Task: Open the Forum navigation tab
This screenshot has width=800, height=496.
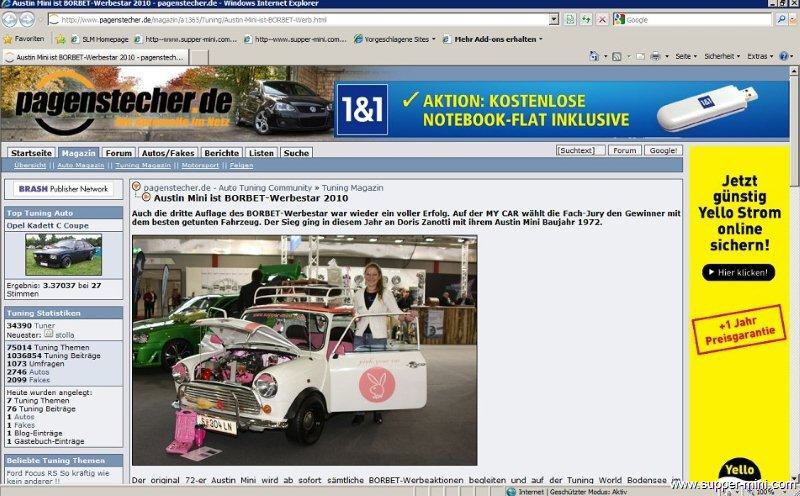Action: click(x=119, y=153)
